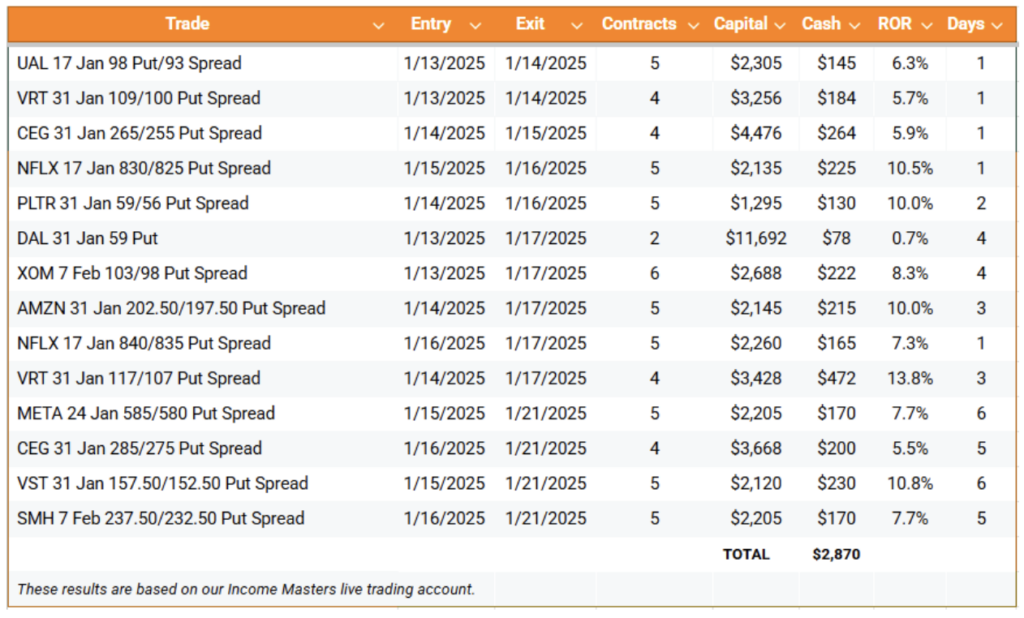Click the Trade header label

pyautogui.click(x=187, y=24)
